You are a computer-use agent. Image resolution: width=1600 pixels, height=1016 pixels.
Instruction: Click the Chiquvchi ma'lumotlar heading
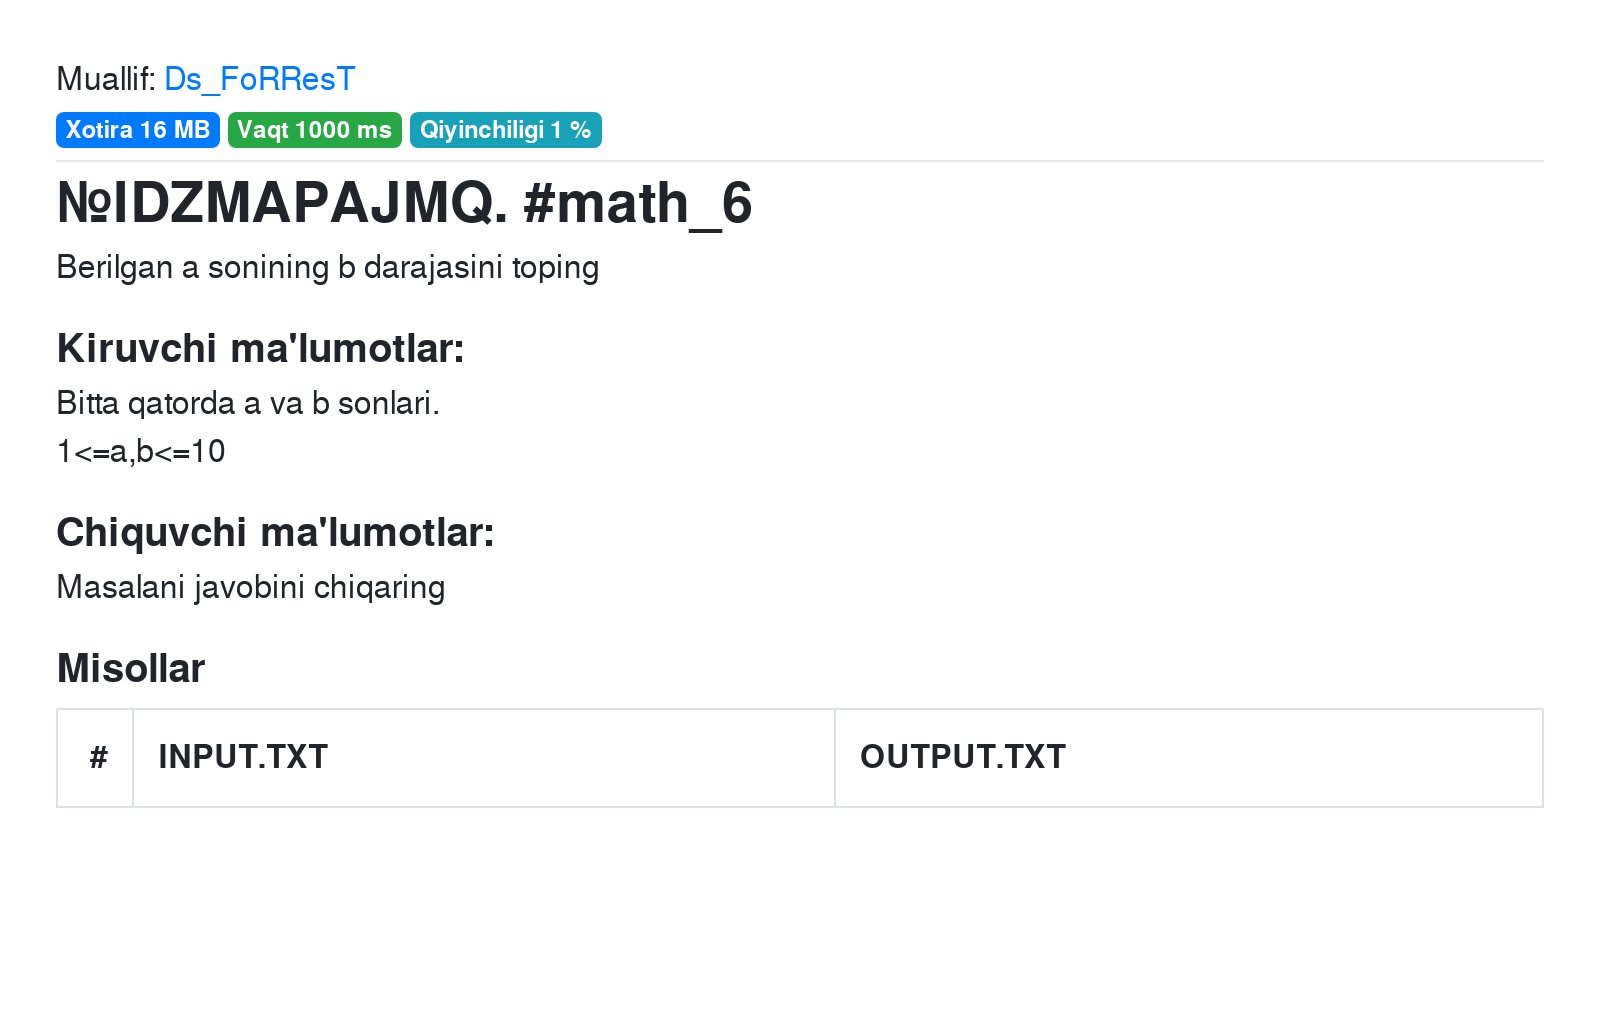pos(276,533)
